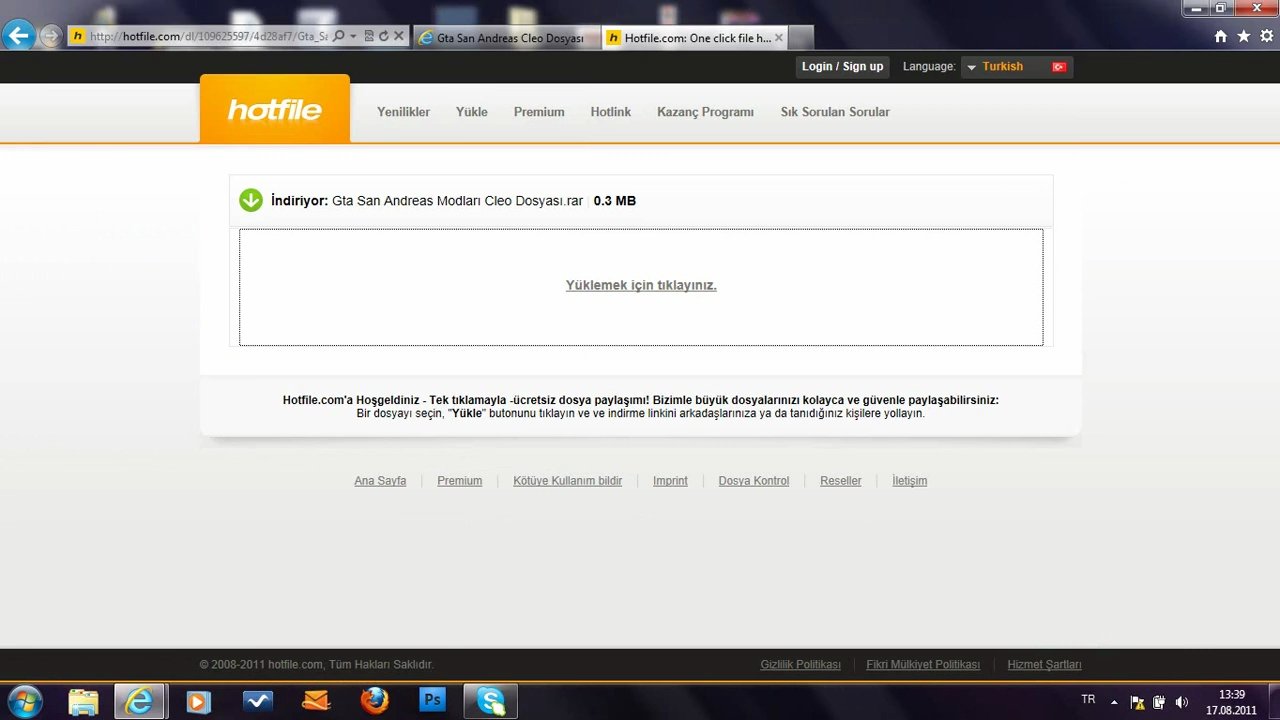The height and width of the screenshot is (720, 1280).
Task: Click the 0.3 MB file size text
Action: pyautogui.click(x=615, y=201)
